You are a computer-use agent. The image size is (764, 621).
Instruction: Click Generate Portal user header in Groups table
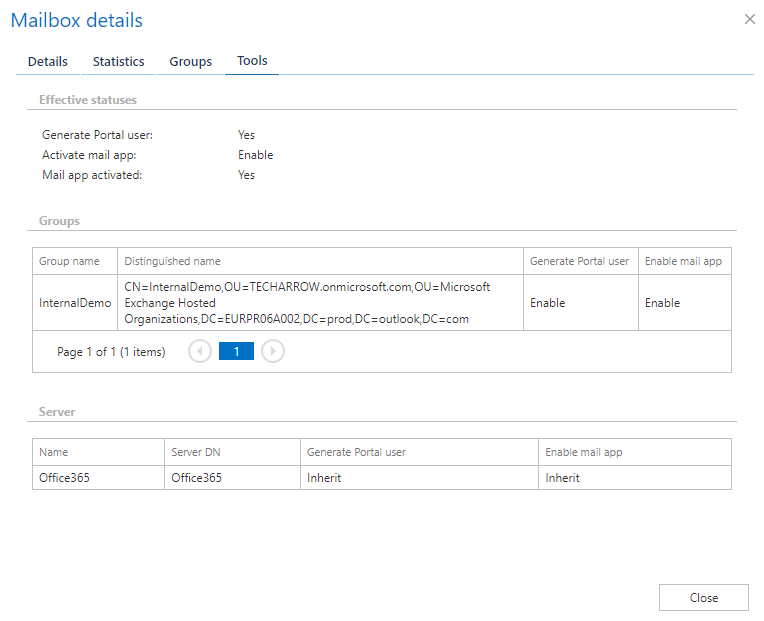[x=579, y=261]
